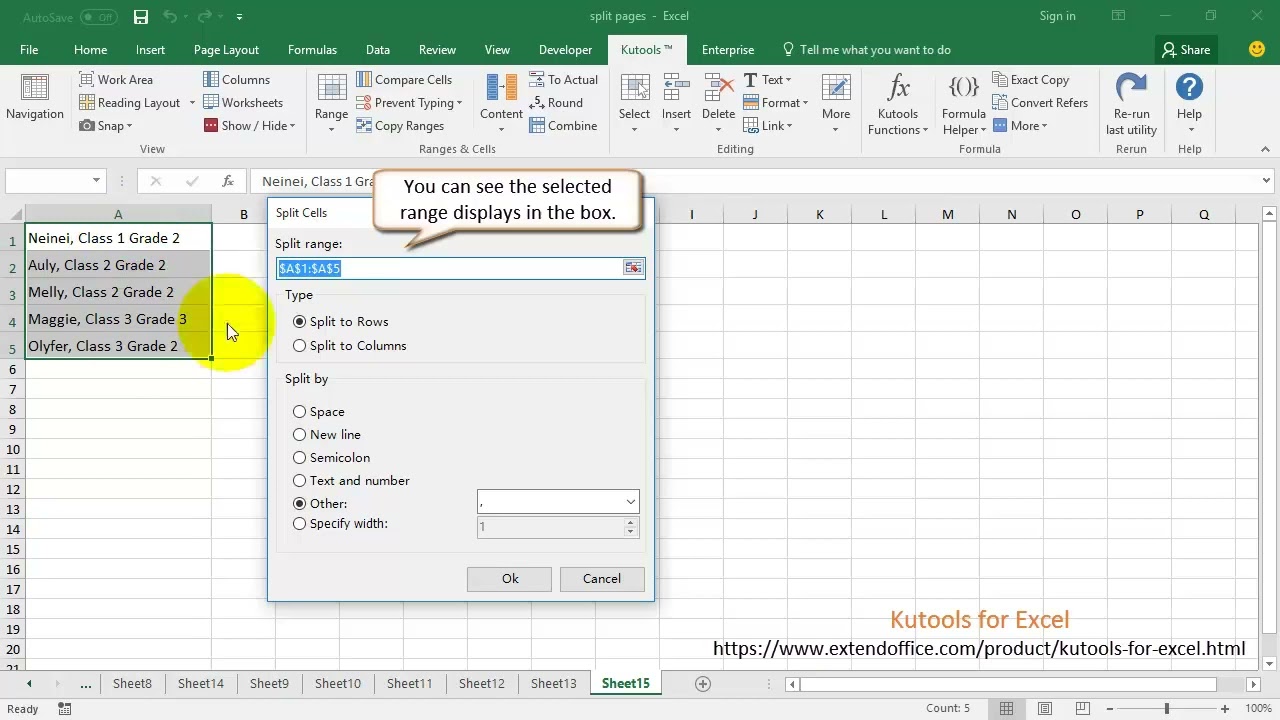Image resolution: width=1280 pixels, height=720 pixels.
Task: Select cell containing Maggie, Class 3 Grade 3
Action: [118, 319]
